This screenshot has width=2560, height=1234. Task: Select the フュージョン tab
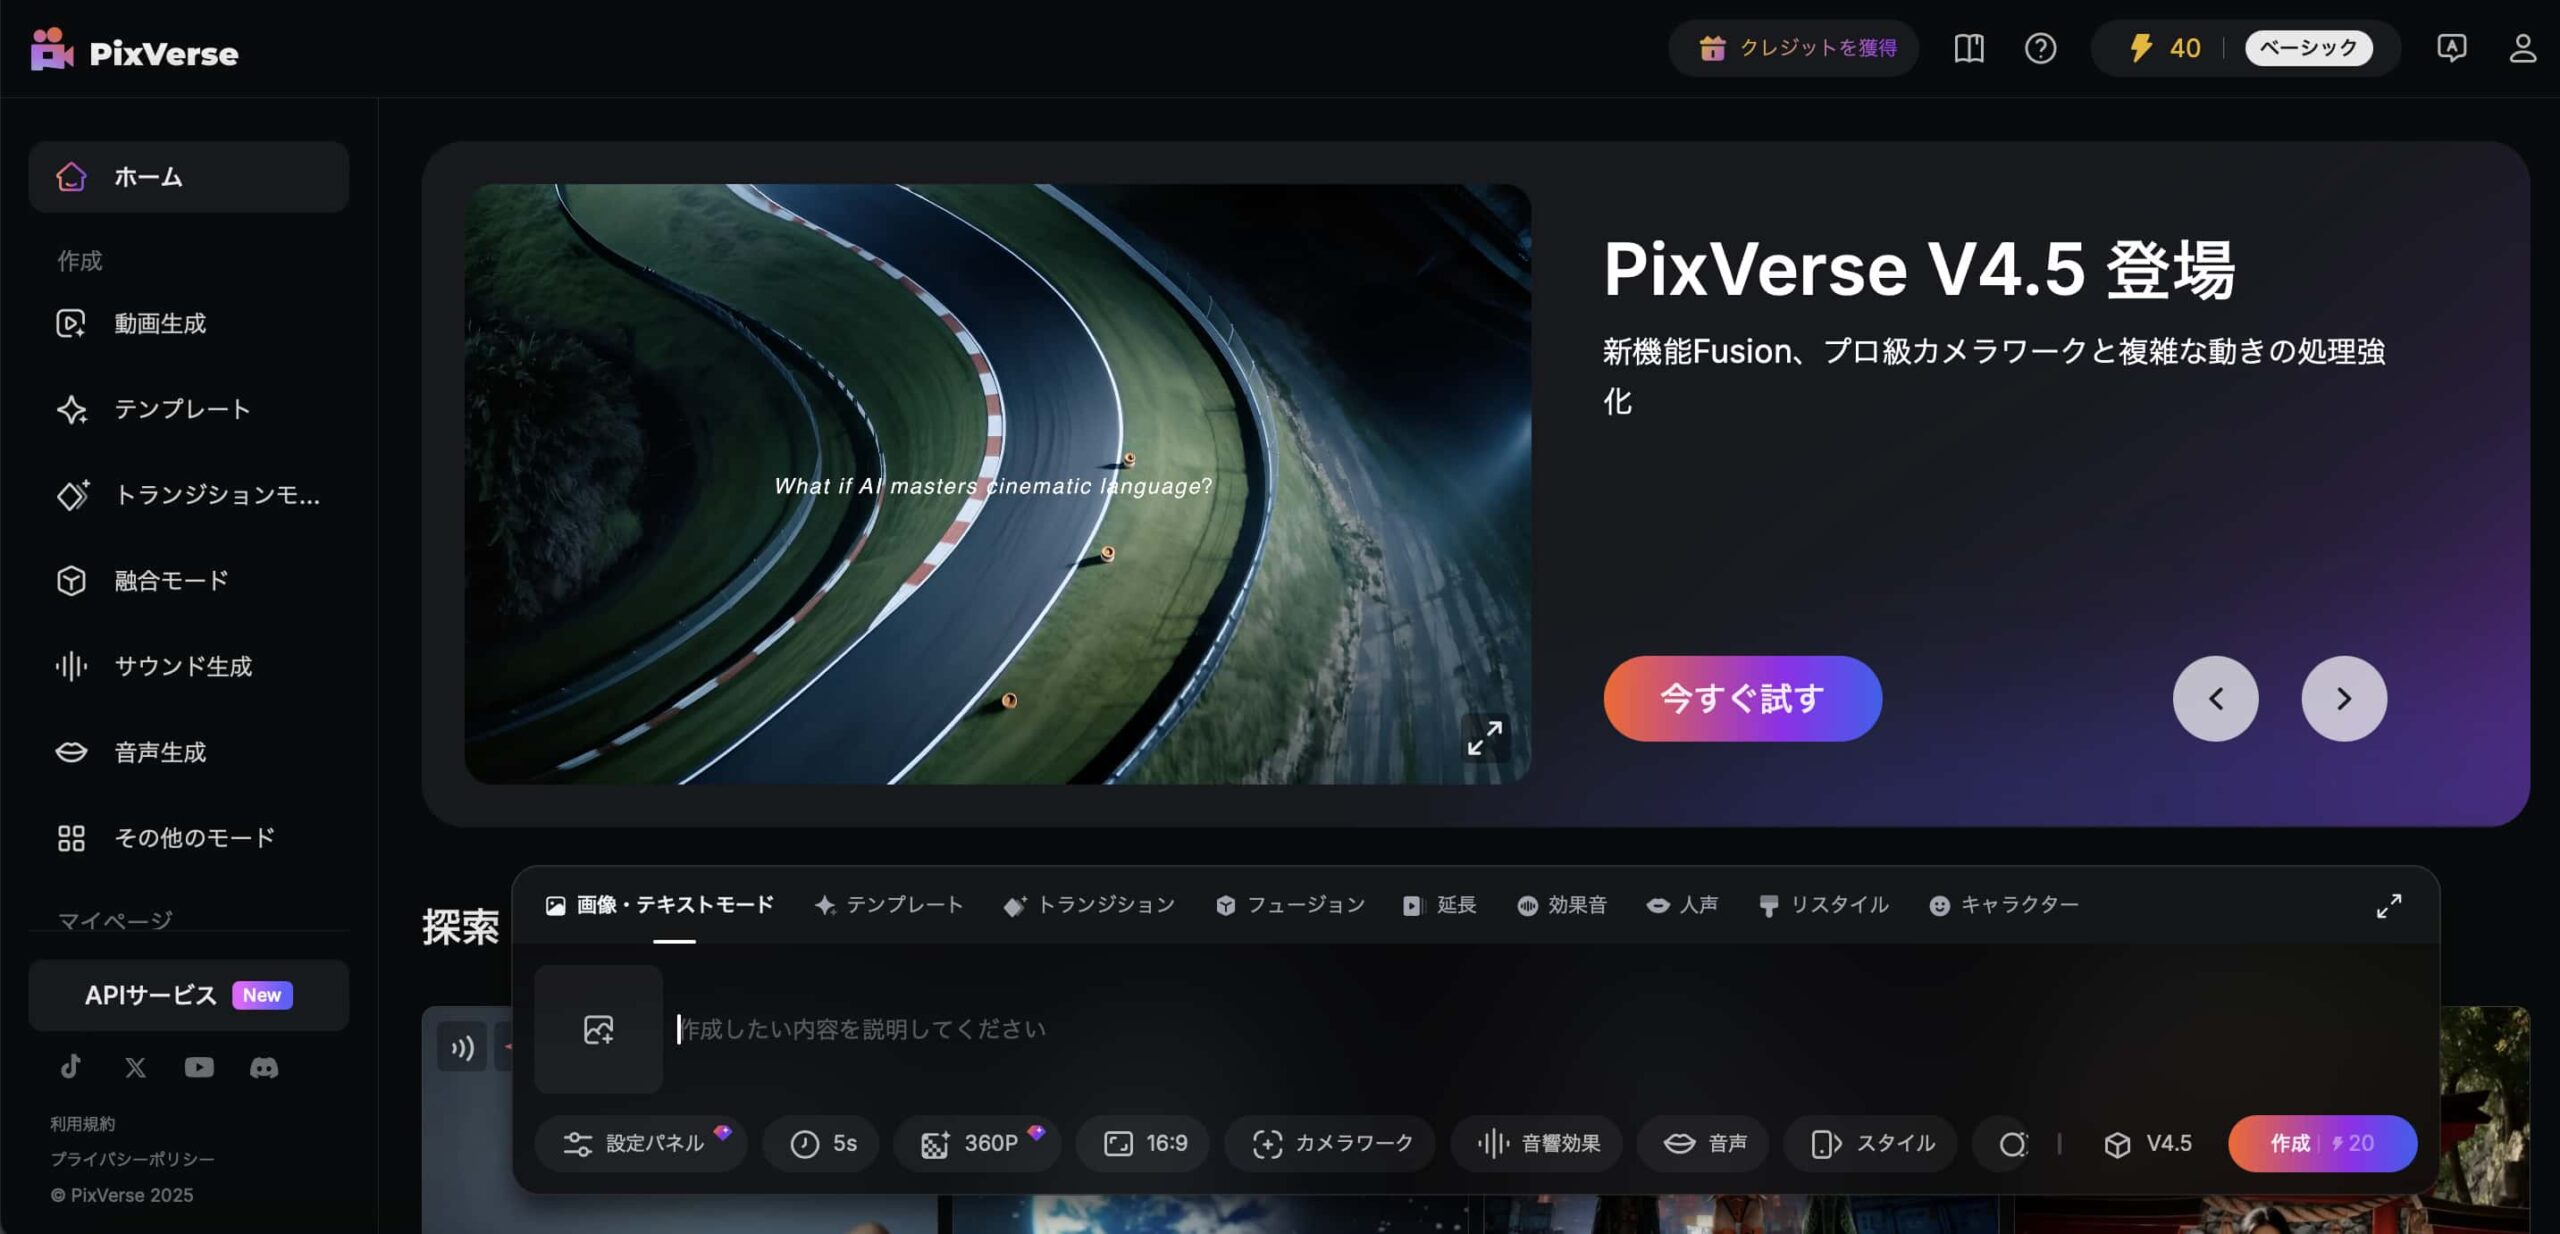tap(1290, 905)
